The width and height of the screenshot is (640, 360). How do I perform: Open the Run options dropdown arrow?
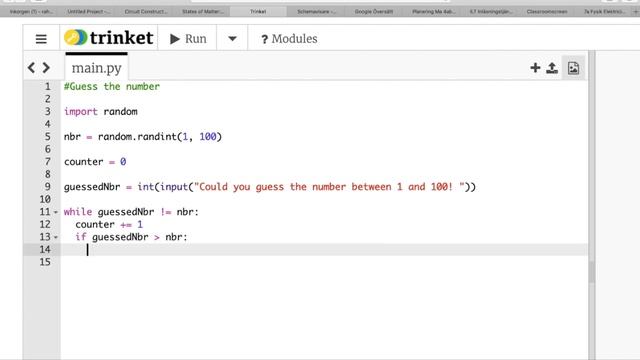[232, 39]
